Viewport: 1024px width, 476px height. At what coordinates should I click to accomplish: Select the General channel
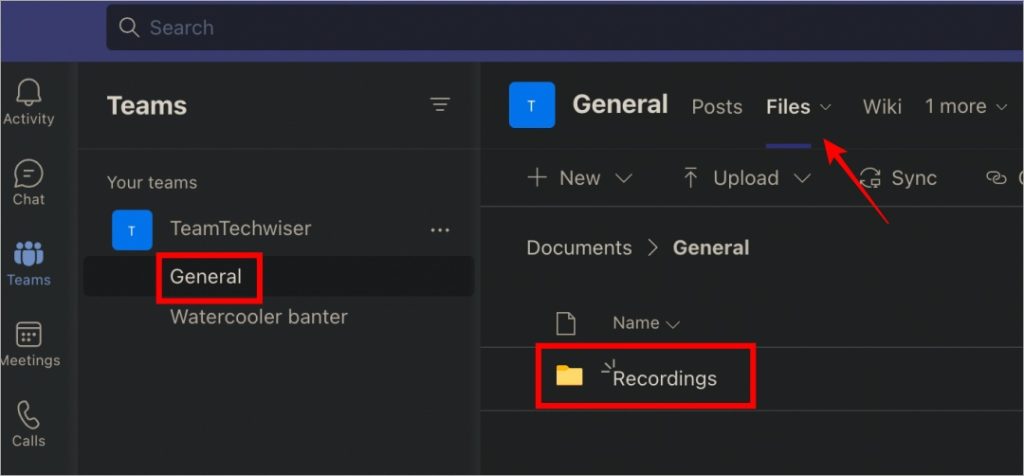278,276
